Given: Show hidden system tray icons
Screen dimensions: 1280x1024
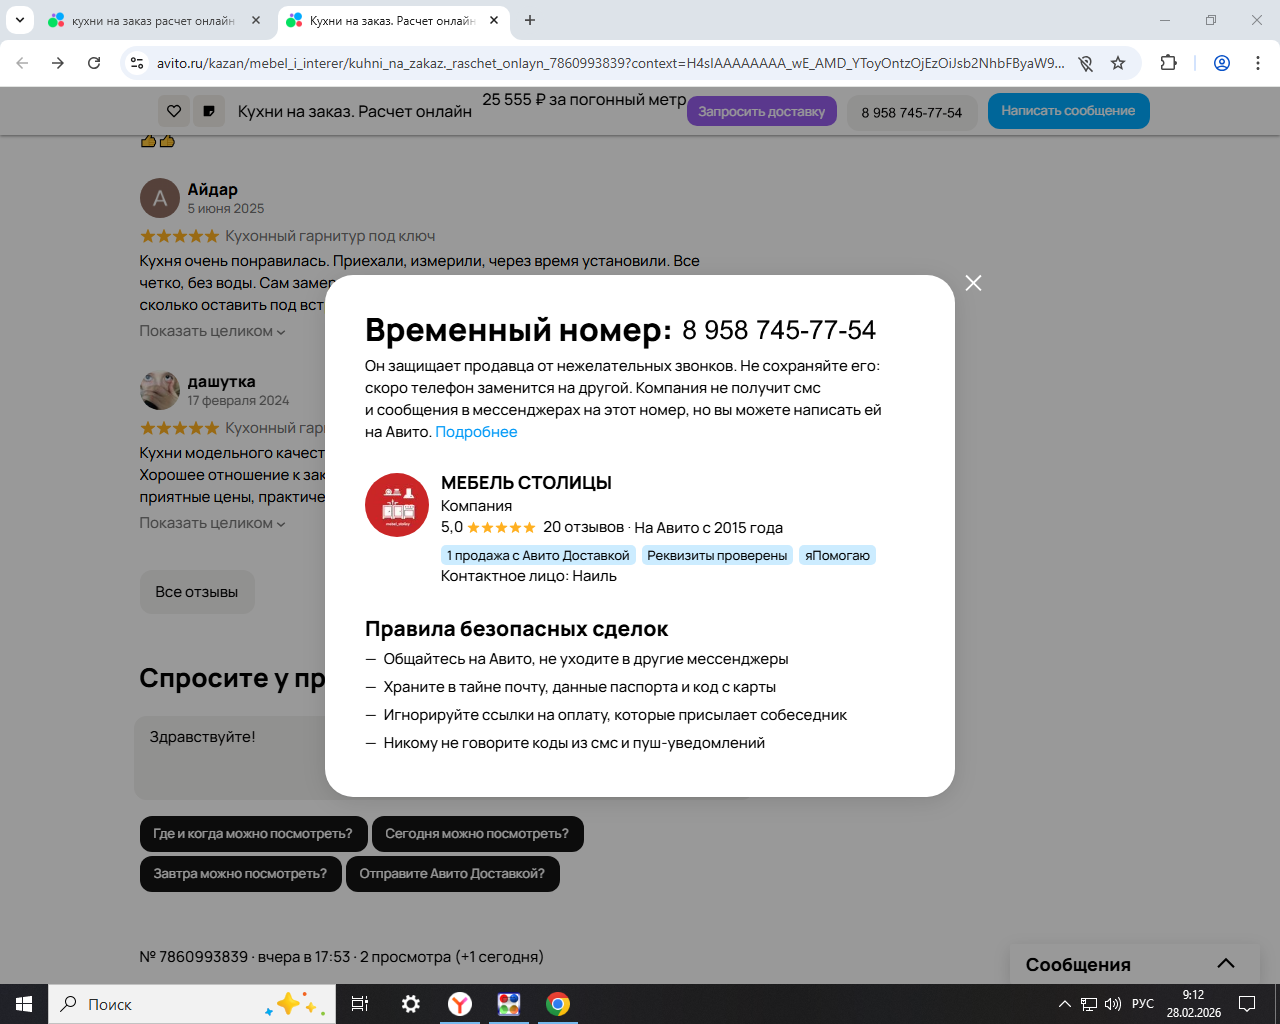Looking at the screenshot, I should [1065, 1004].
